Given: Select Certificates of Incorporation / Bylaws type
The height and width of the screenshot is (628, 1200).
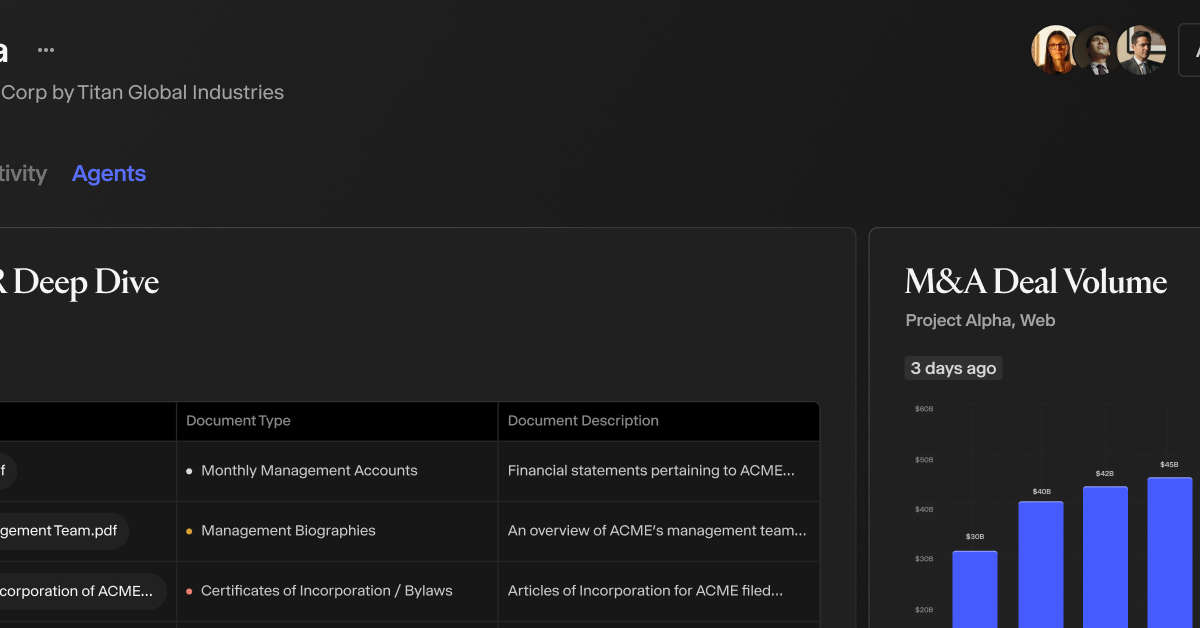Looking at the screenshot, I should pos(319,591).
